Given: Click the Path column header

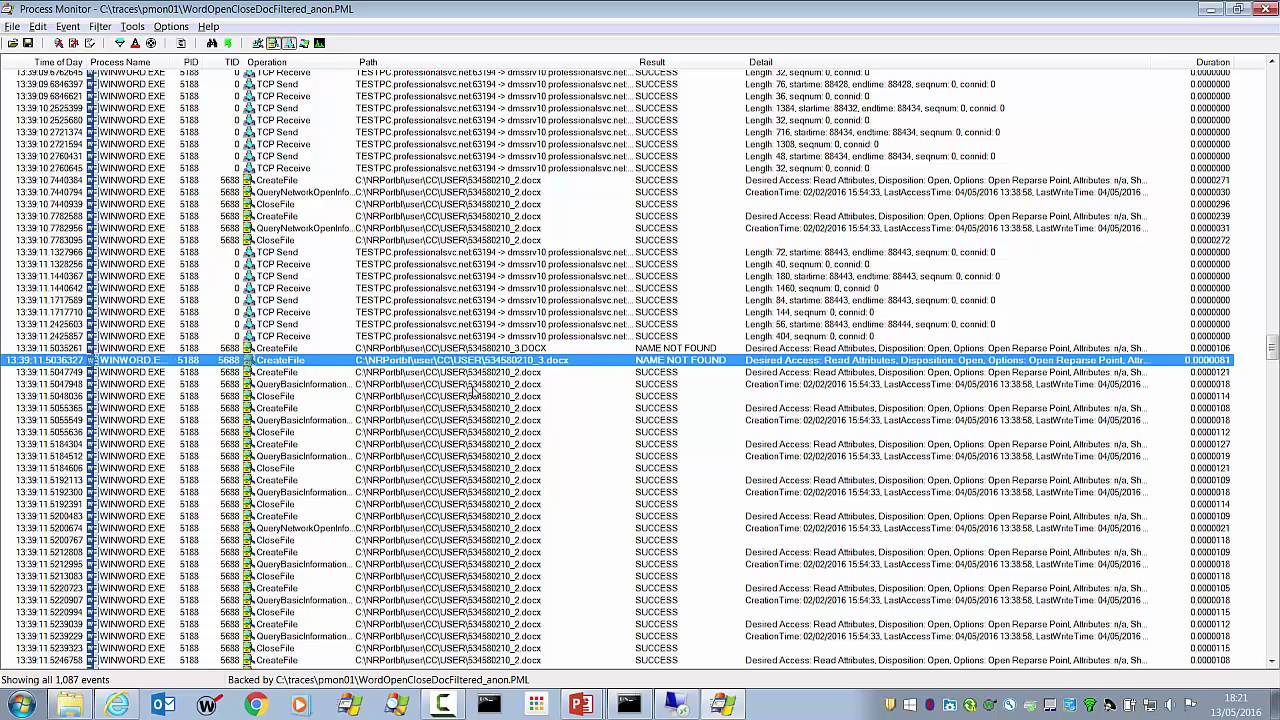Looking at the screenshot, I should point(494,62).
